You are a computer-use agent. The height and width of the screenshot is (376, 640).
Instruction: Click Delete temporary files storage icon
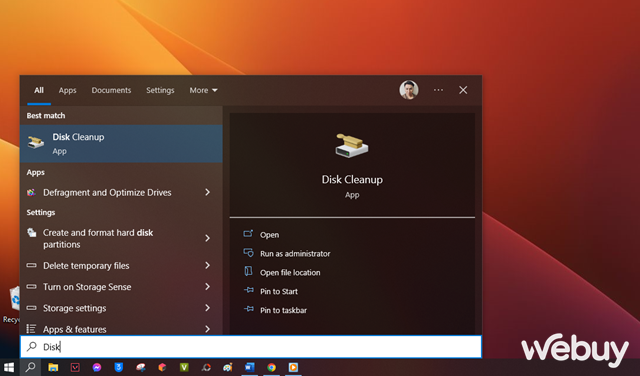click(x=31, y=265)
